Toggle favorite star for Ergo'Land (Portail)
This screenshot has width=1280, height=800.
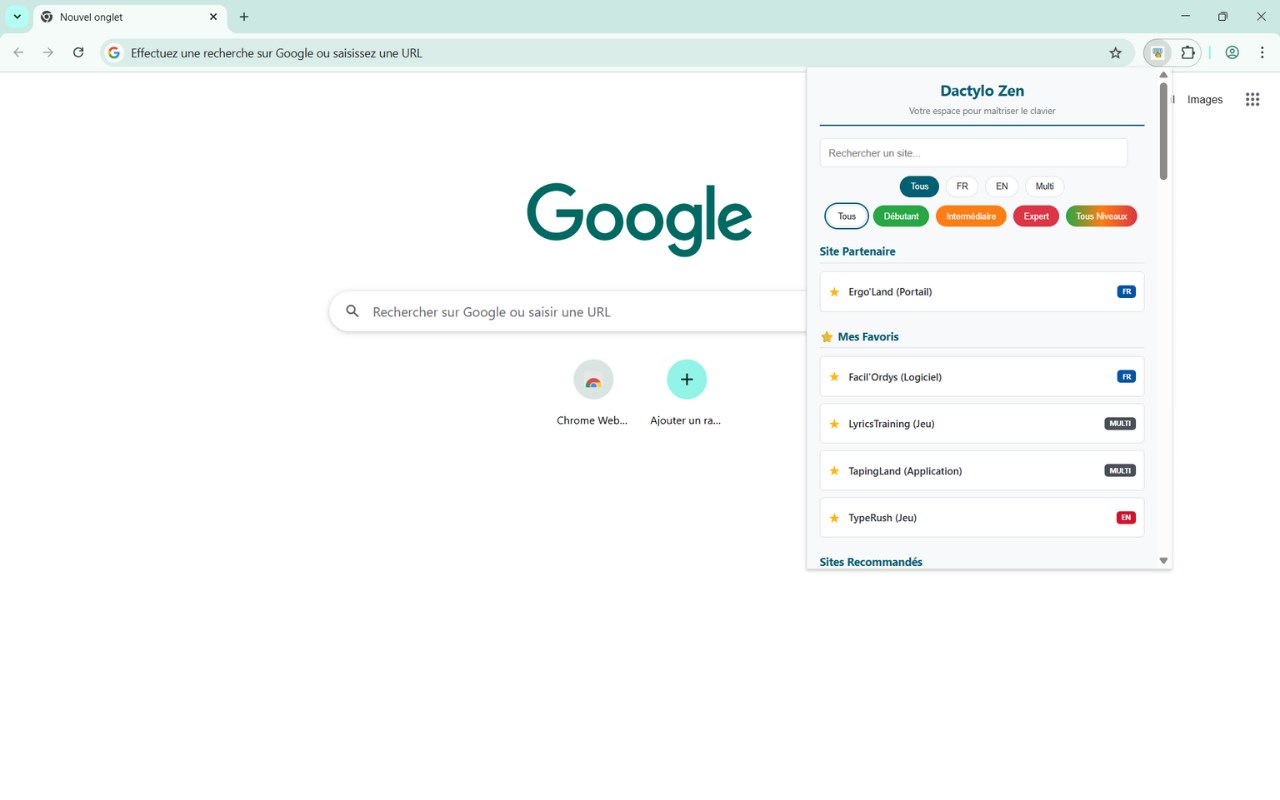click(834, 292)
